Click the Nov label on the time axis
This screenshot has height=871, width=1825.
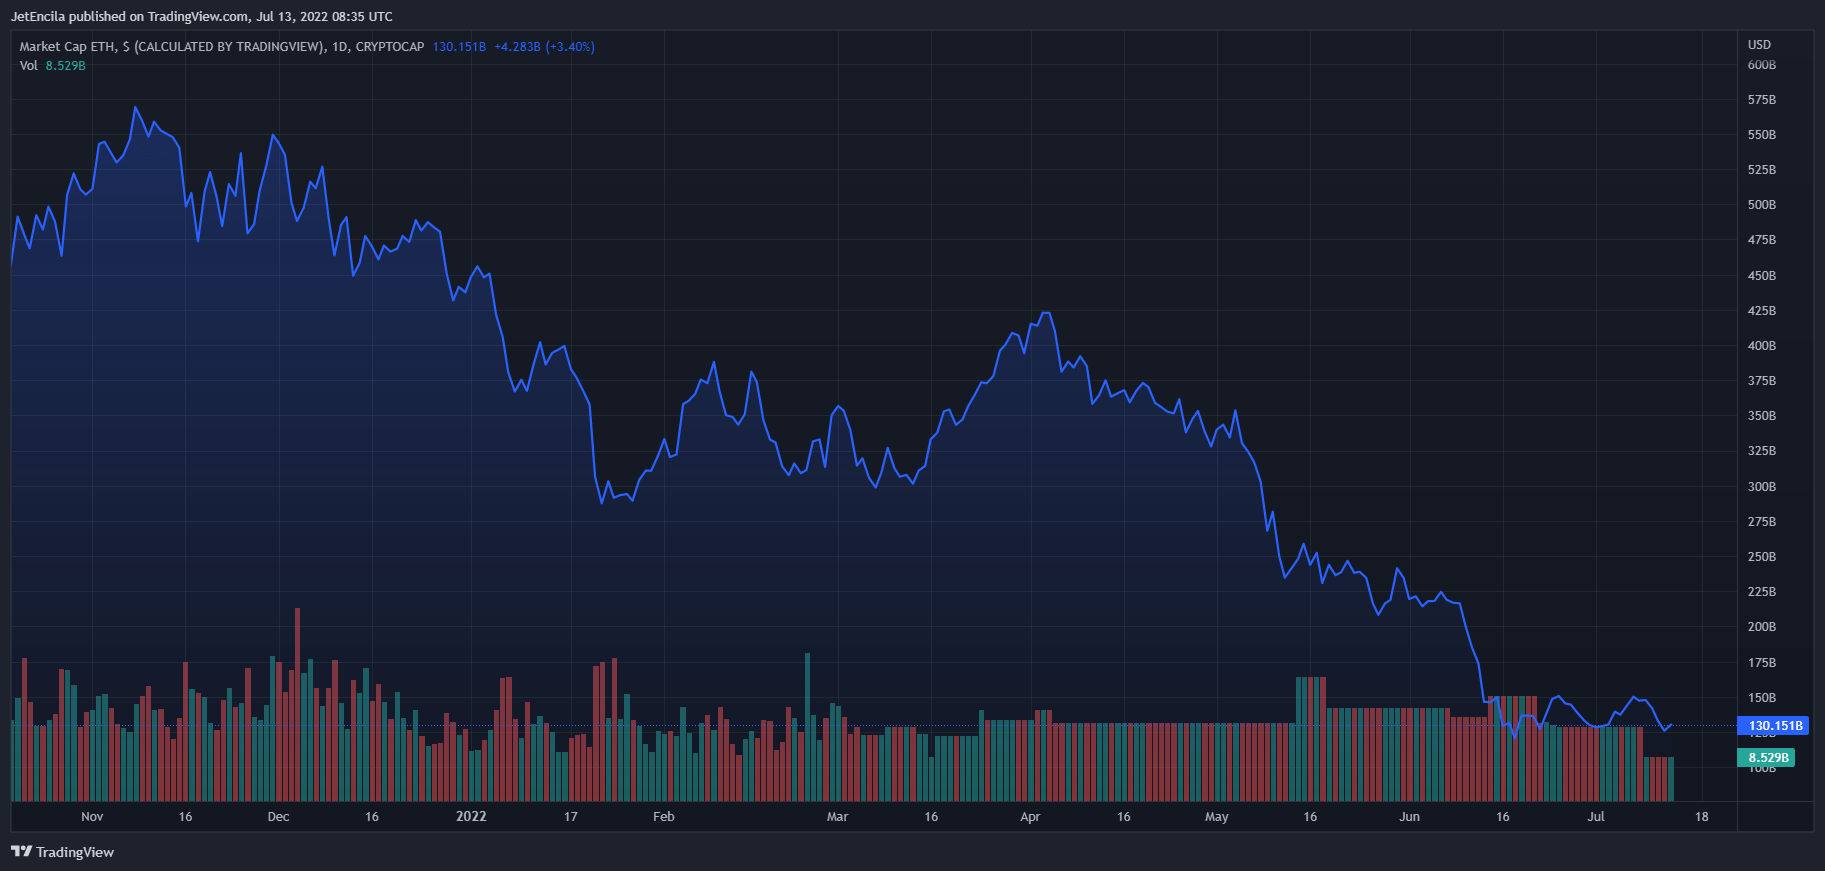92,817
